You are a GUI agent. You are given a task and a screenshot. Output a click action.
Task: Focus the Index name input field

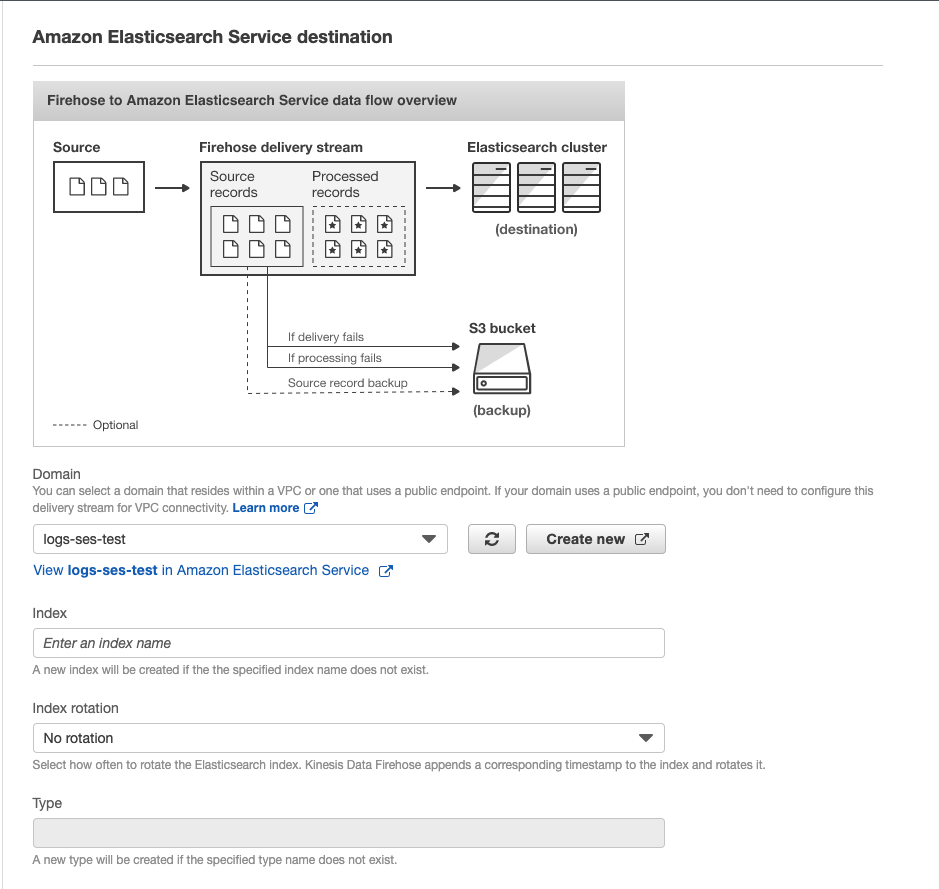(x=349, y=643)
